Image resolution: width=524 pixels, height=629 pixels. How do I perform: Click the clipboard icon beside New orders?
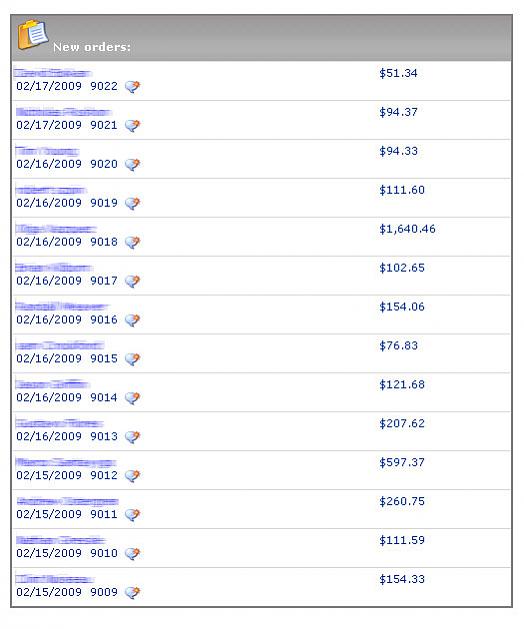coord(33,34)
